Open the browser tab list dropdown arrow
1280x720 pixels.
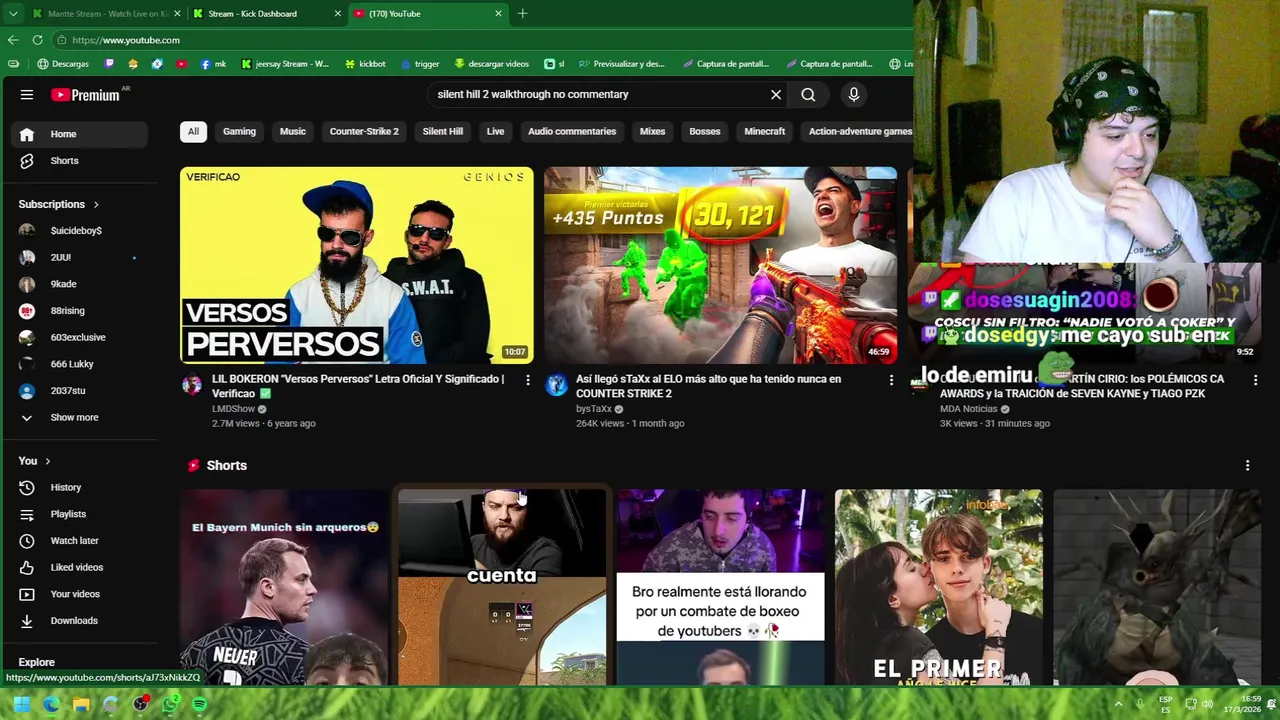coord(13,14)
